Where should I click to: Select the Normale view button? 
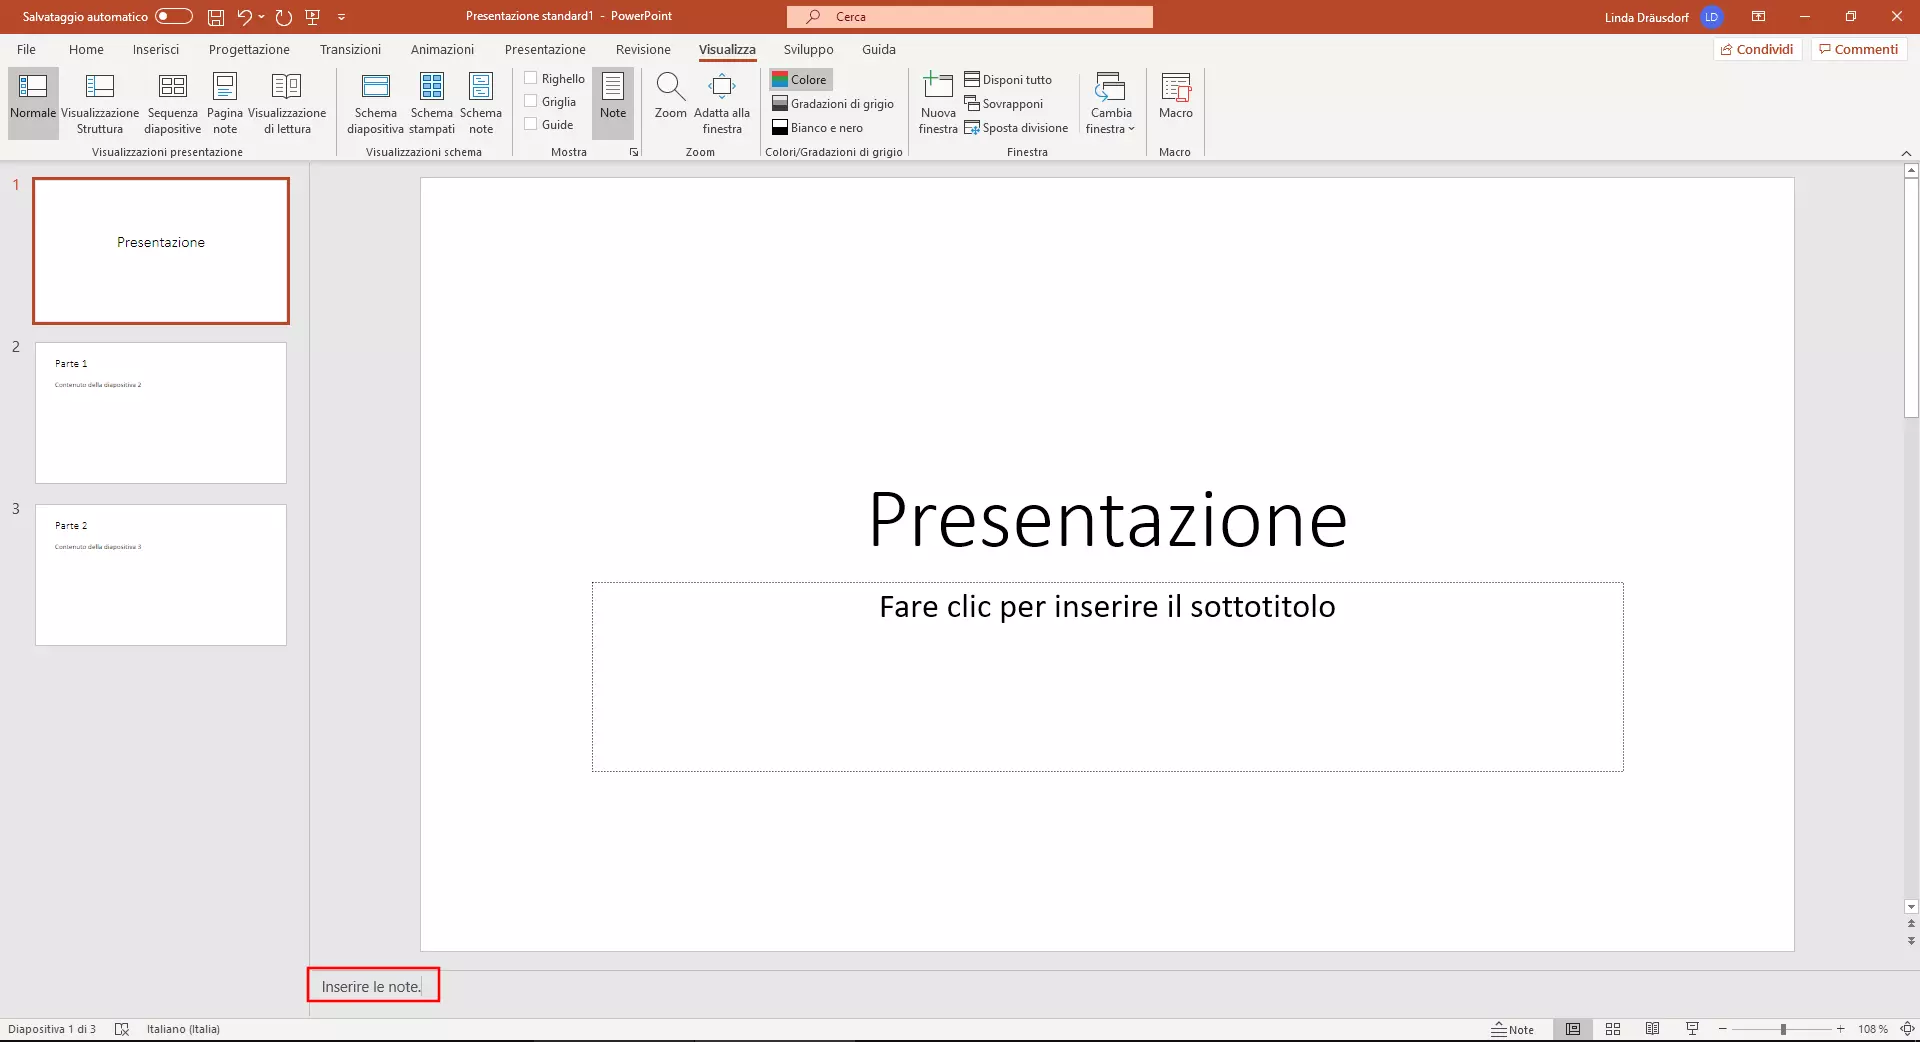pos(33,102)
